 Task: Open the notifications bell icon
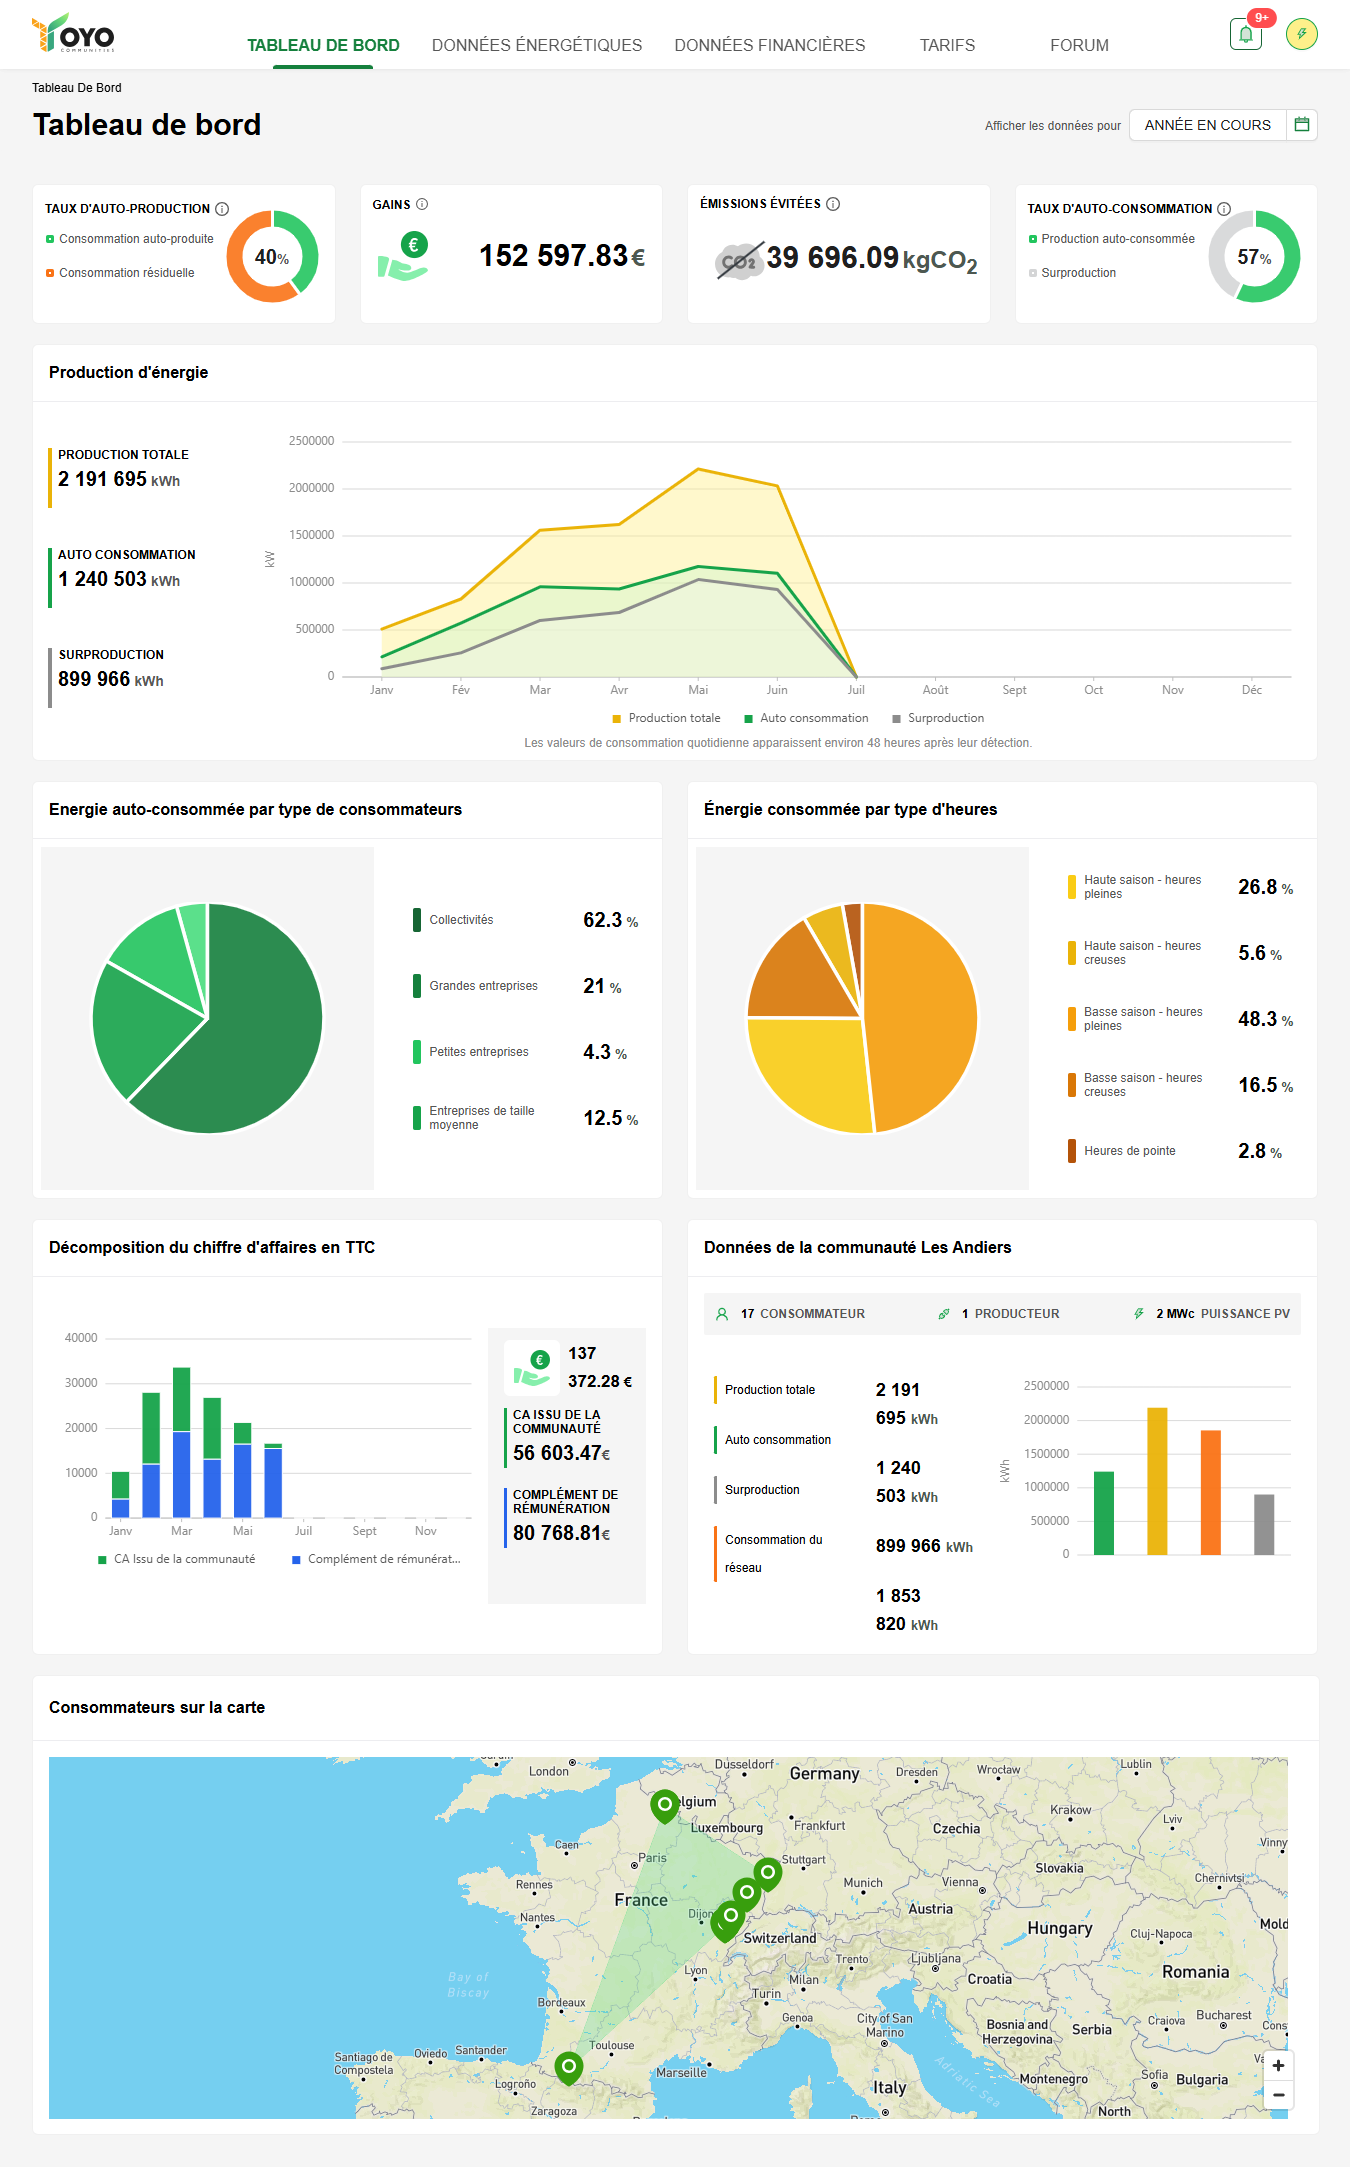coord(1245,34)
